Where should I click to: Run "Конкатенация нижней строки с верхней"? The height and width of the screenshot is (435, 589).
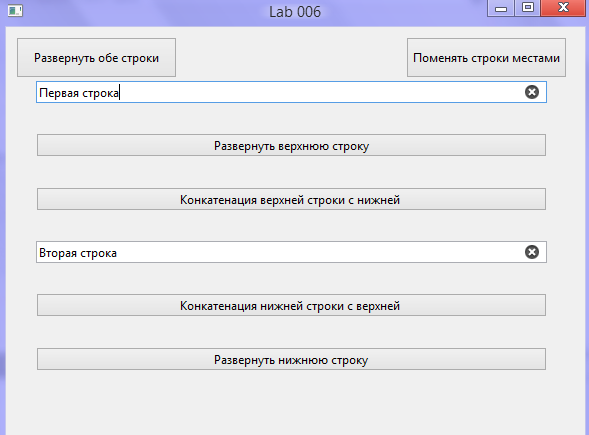coord(291,305)
